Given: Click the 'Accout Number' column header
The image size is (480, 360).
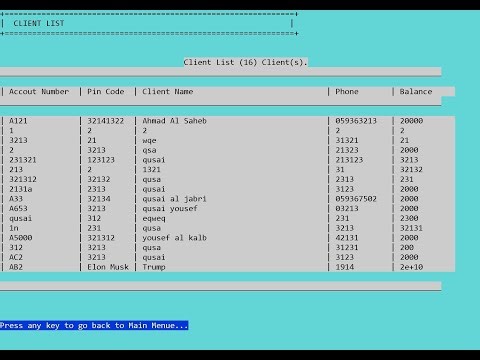Looking at the screenshot, I should point(39,92).
